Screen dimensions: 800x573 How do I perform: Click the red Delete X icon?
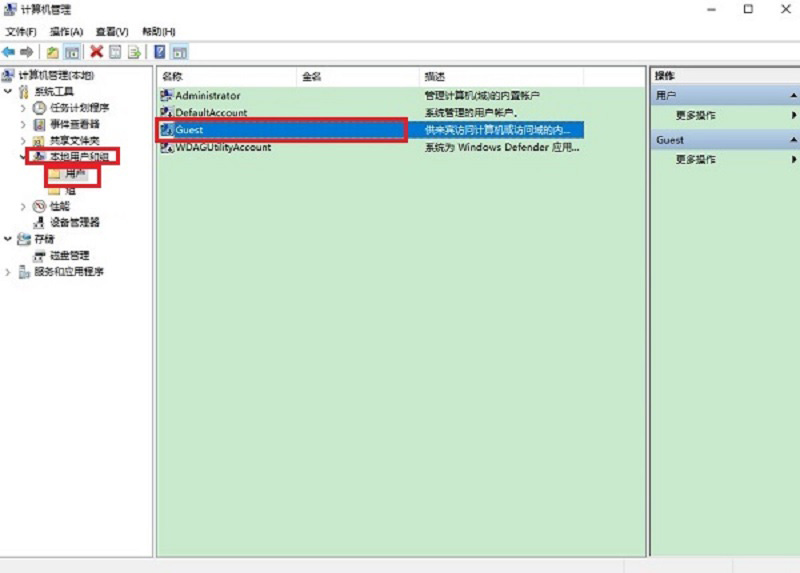pos(96,52)
